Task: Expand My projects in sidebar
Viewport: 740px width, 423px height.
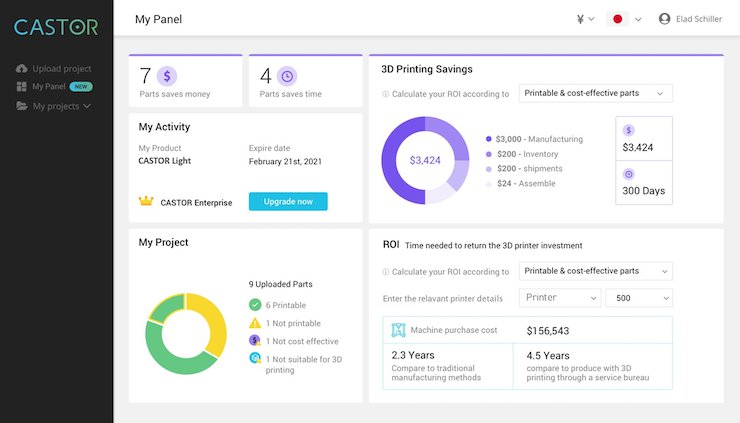Action: (60, 106)
